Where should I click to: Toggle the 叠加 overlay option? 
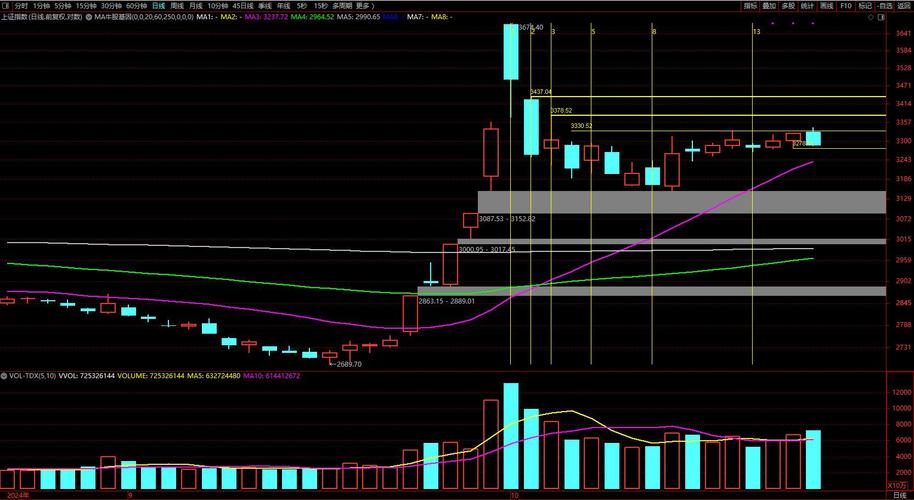[769, 5]
